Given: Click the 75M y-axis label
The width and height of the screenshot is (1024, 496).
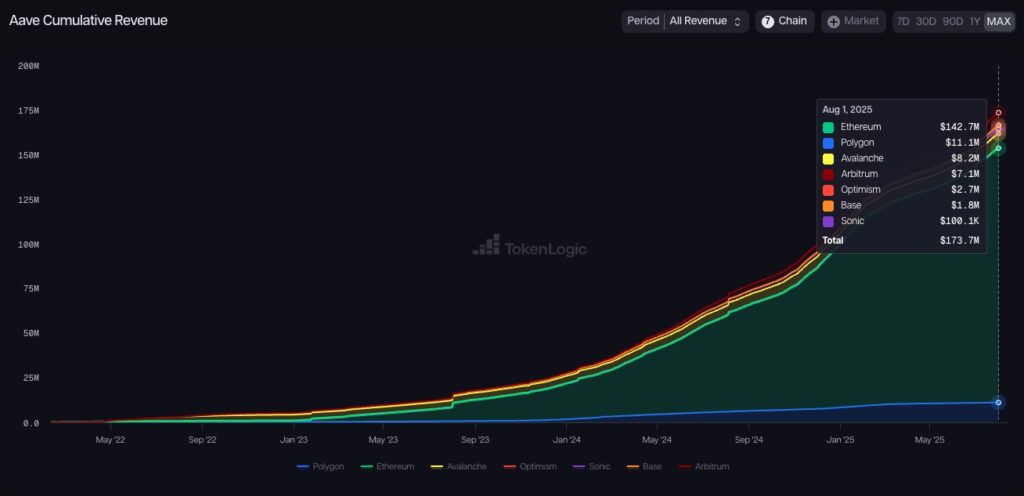Looking at the screenshot, I should coord(31,289).
